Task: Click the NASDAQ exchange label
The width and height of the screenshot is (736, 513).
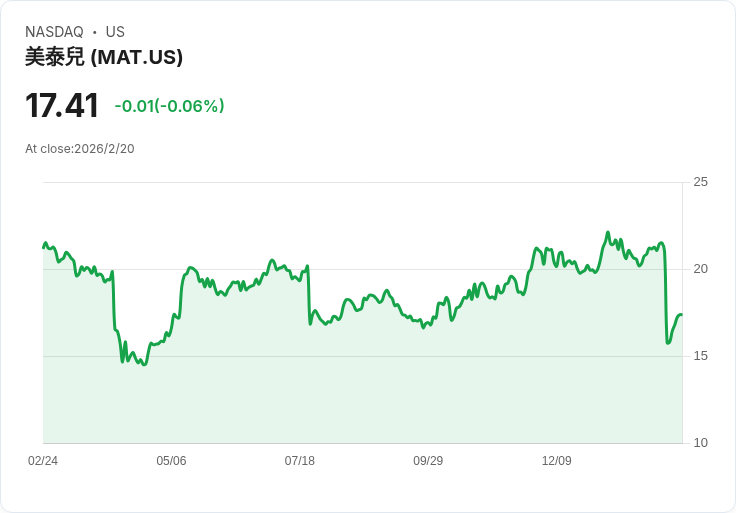Action: pyautogui.click(x=54, y=32)
